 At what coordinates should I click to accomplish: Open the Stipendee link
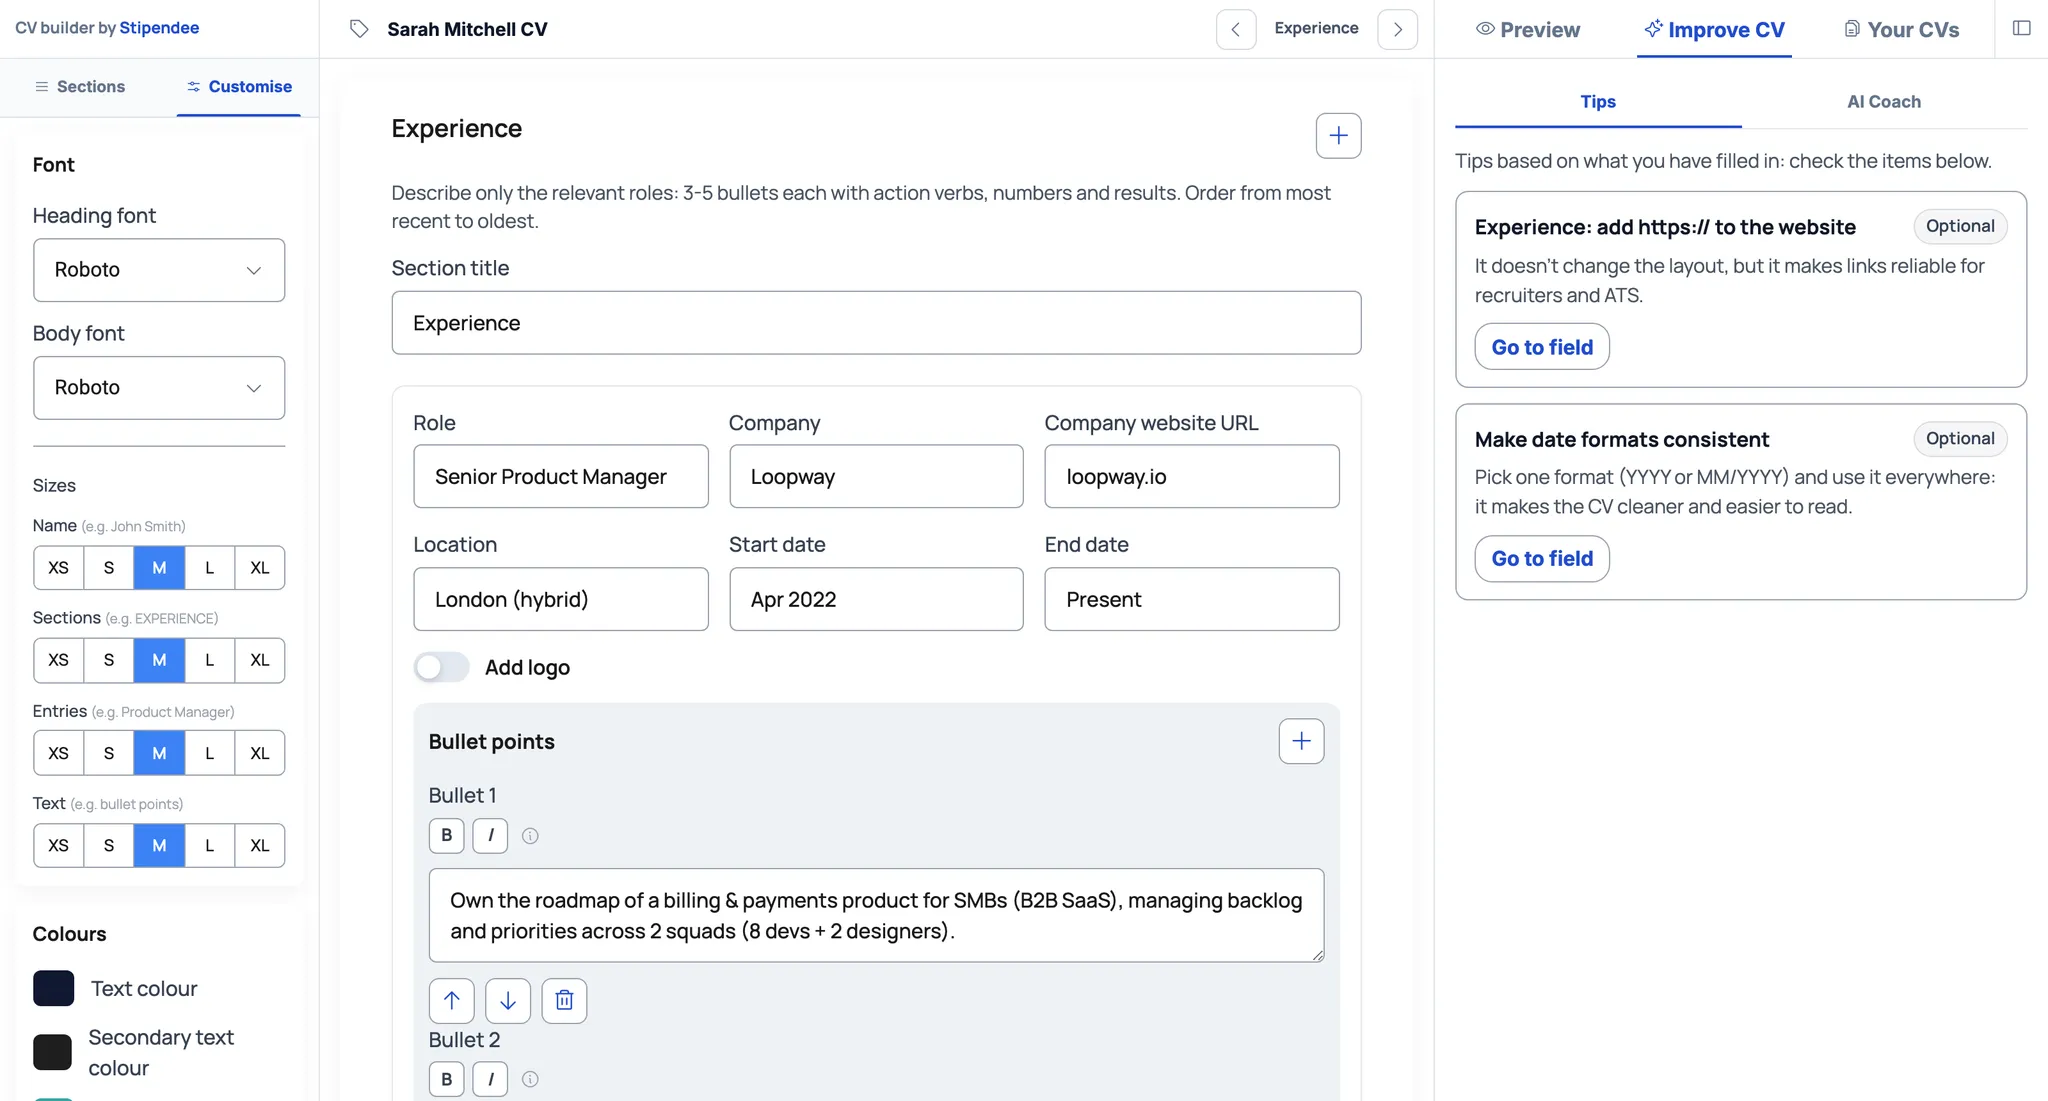pos(159,28)
